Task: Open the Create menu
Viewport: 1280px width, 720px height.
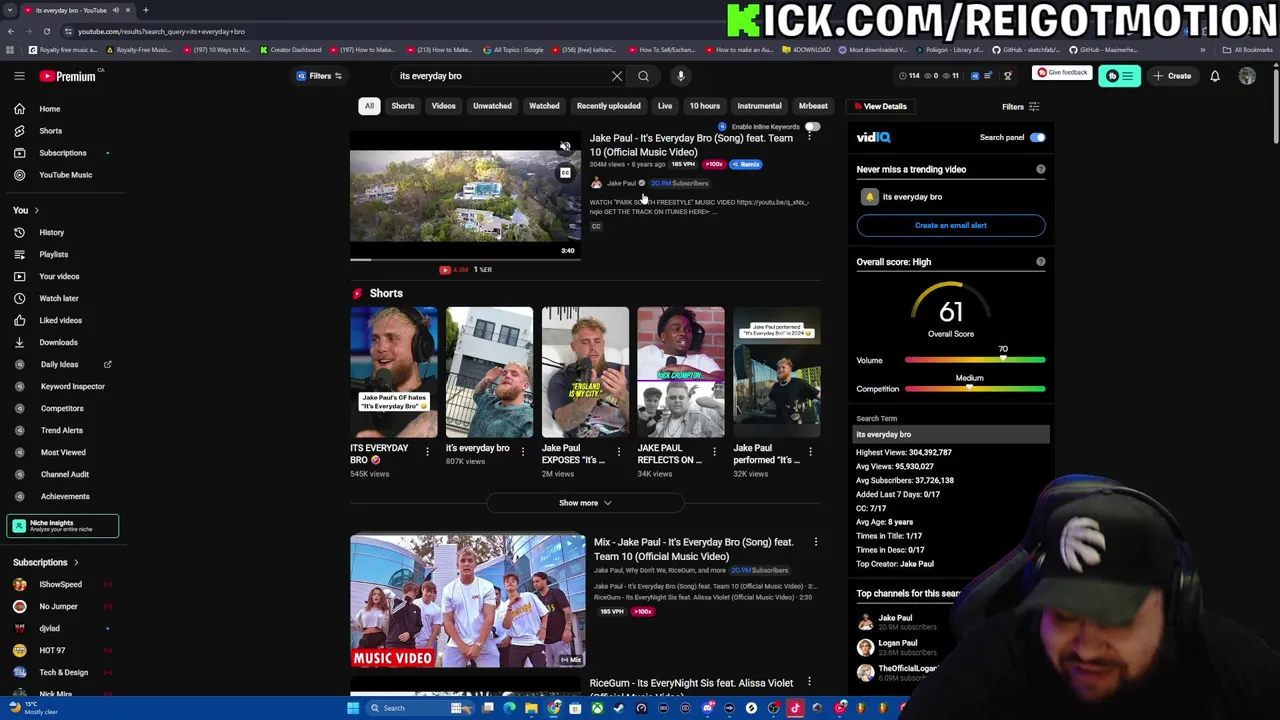Action: coord(1172,76)
